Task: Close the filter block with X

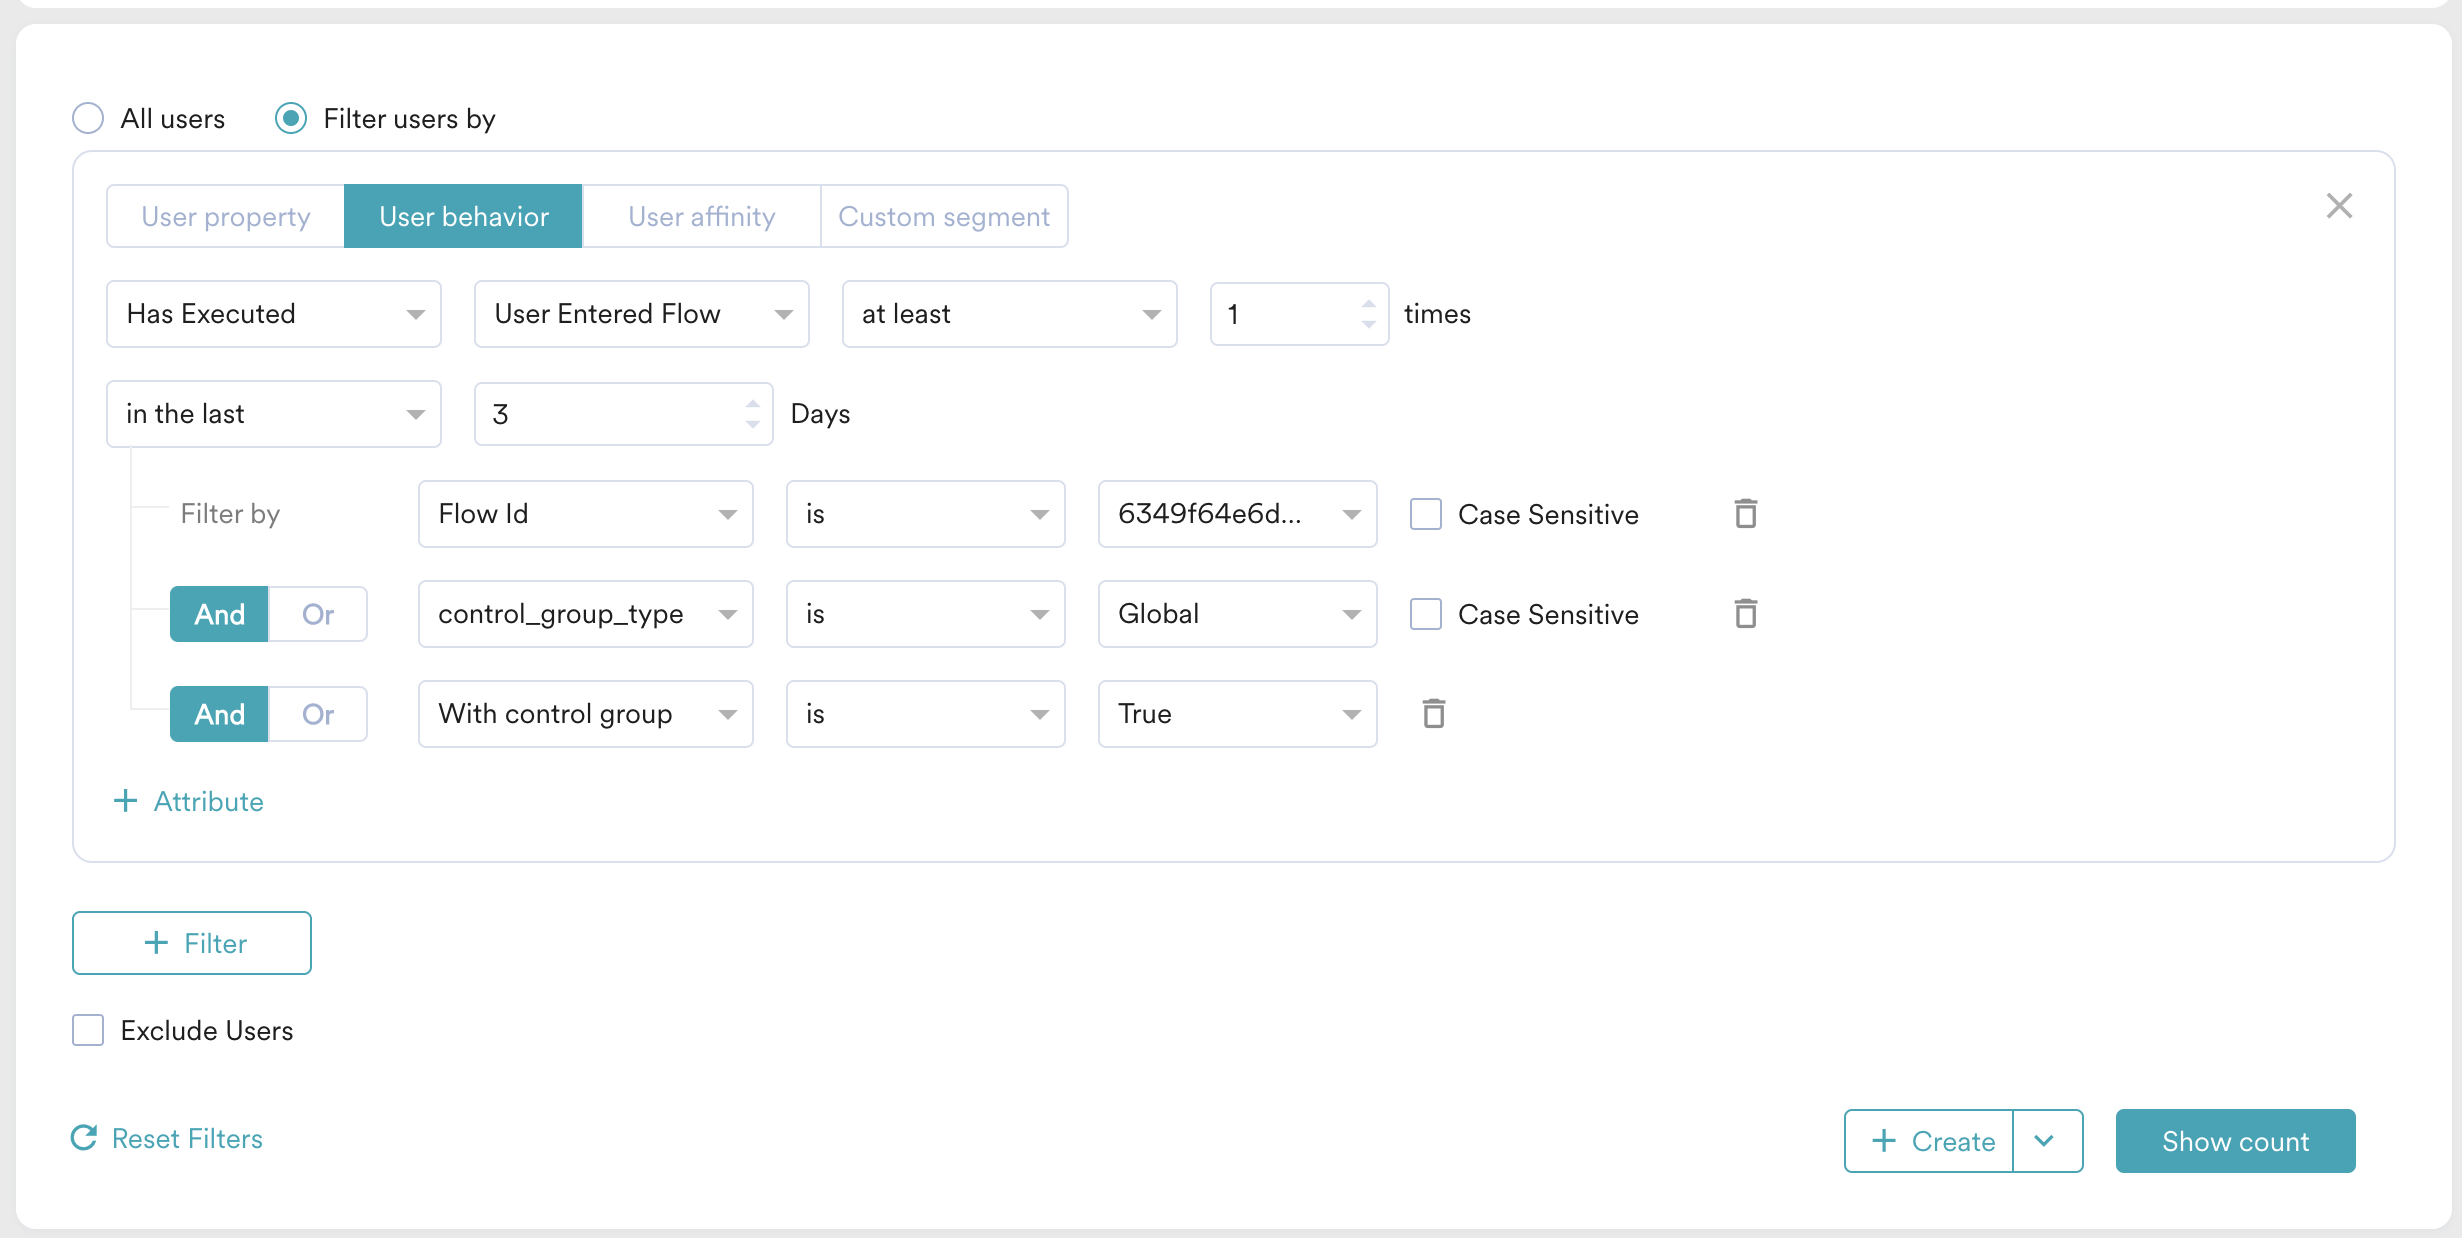Action: pyautogui.click(x=2339, y=206)
